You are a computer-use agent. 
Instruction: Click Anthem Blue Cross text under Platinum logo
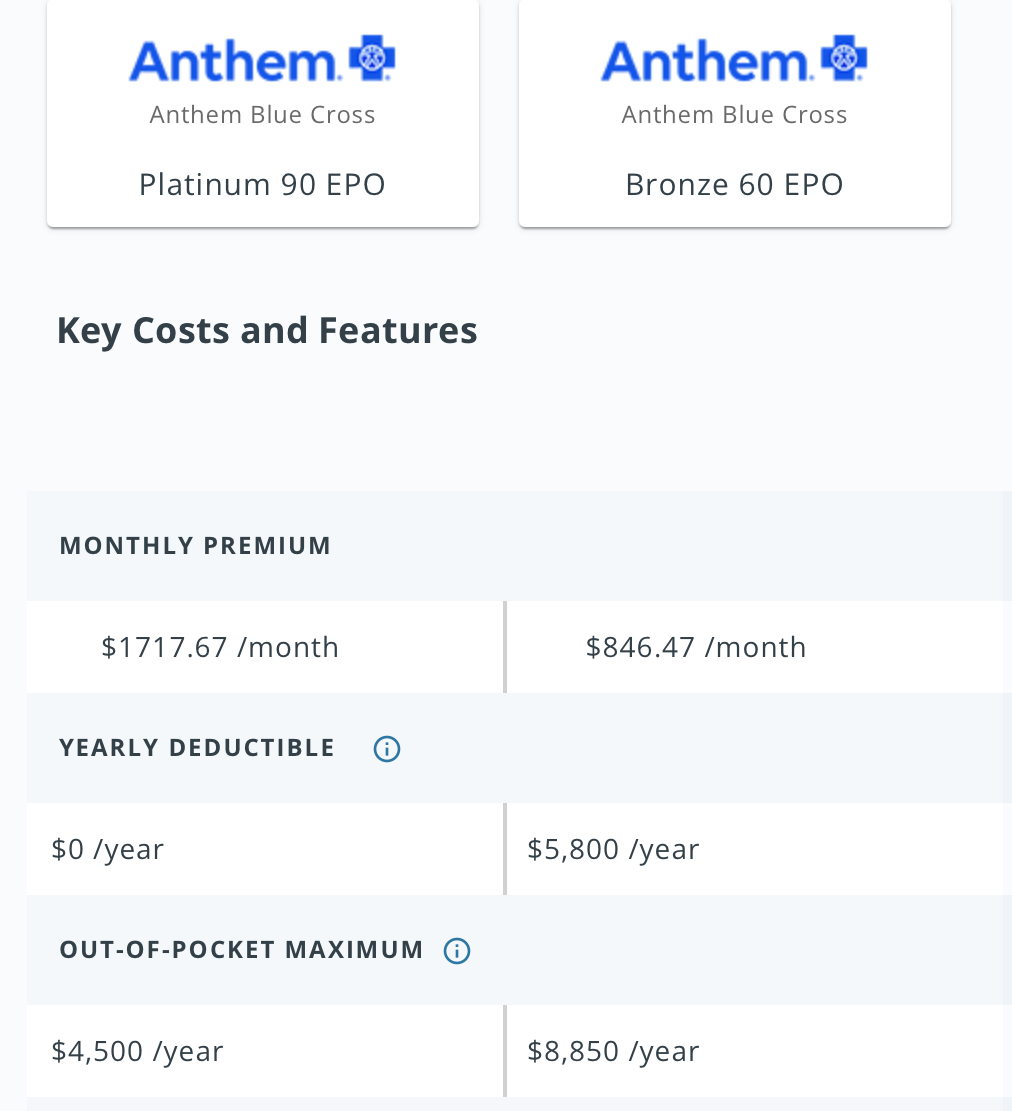point(262,115)
